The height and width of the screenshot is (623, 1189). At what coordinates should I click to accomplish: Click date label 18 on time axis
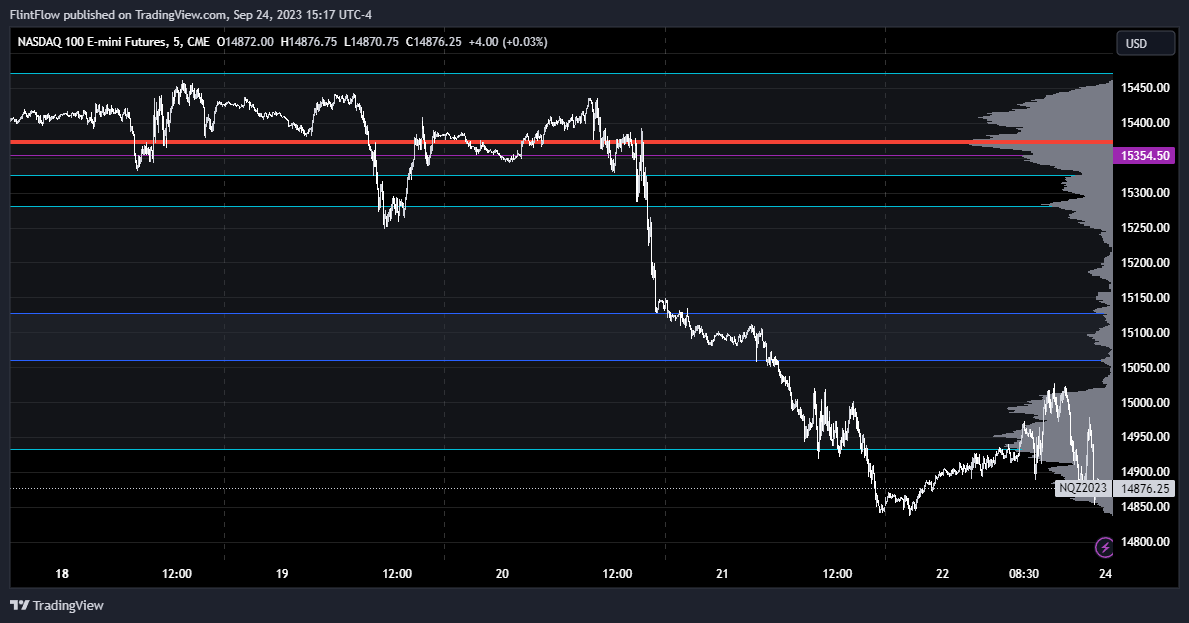coord(62,574)
